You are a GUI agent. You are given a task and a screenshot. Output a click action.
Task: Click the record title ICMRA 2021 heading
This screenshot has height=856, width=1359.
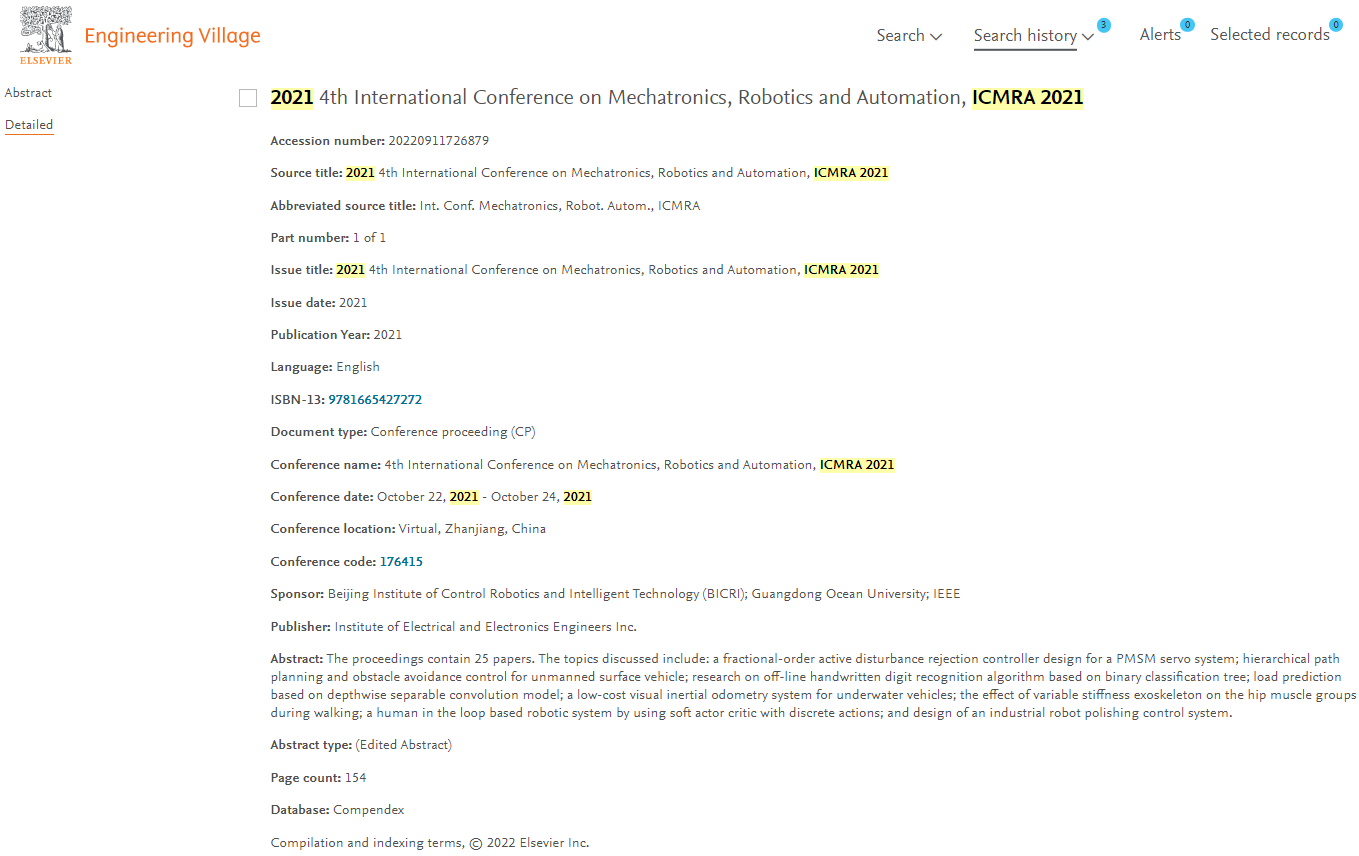coord(677,98)
